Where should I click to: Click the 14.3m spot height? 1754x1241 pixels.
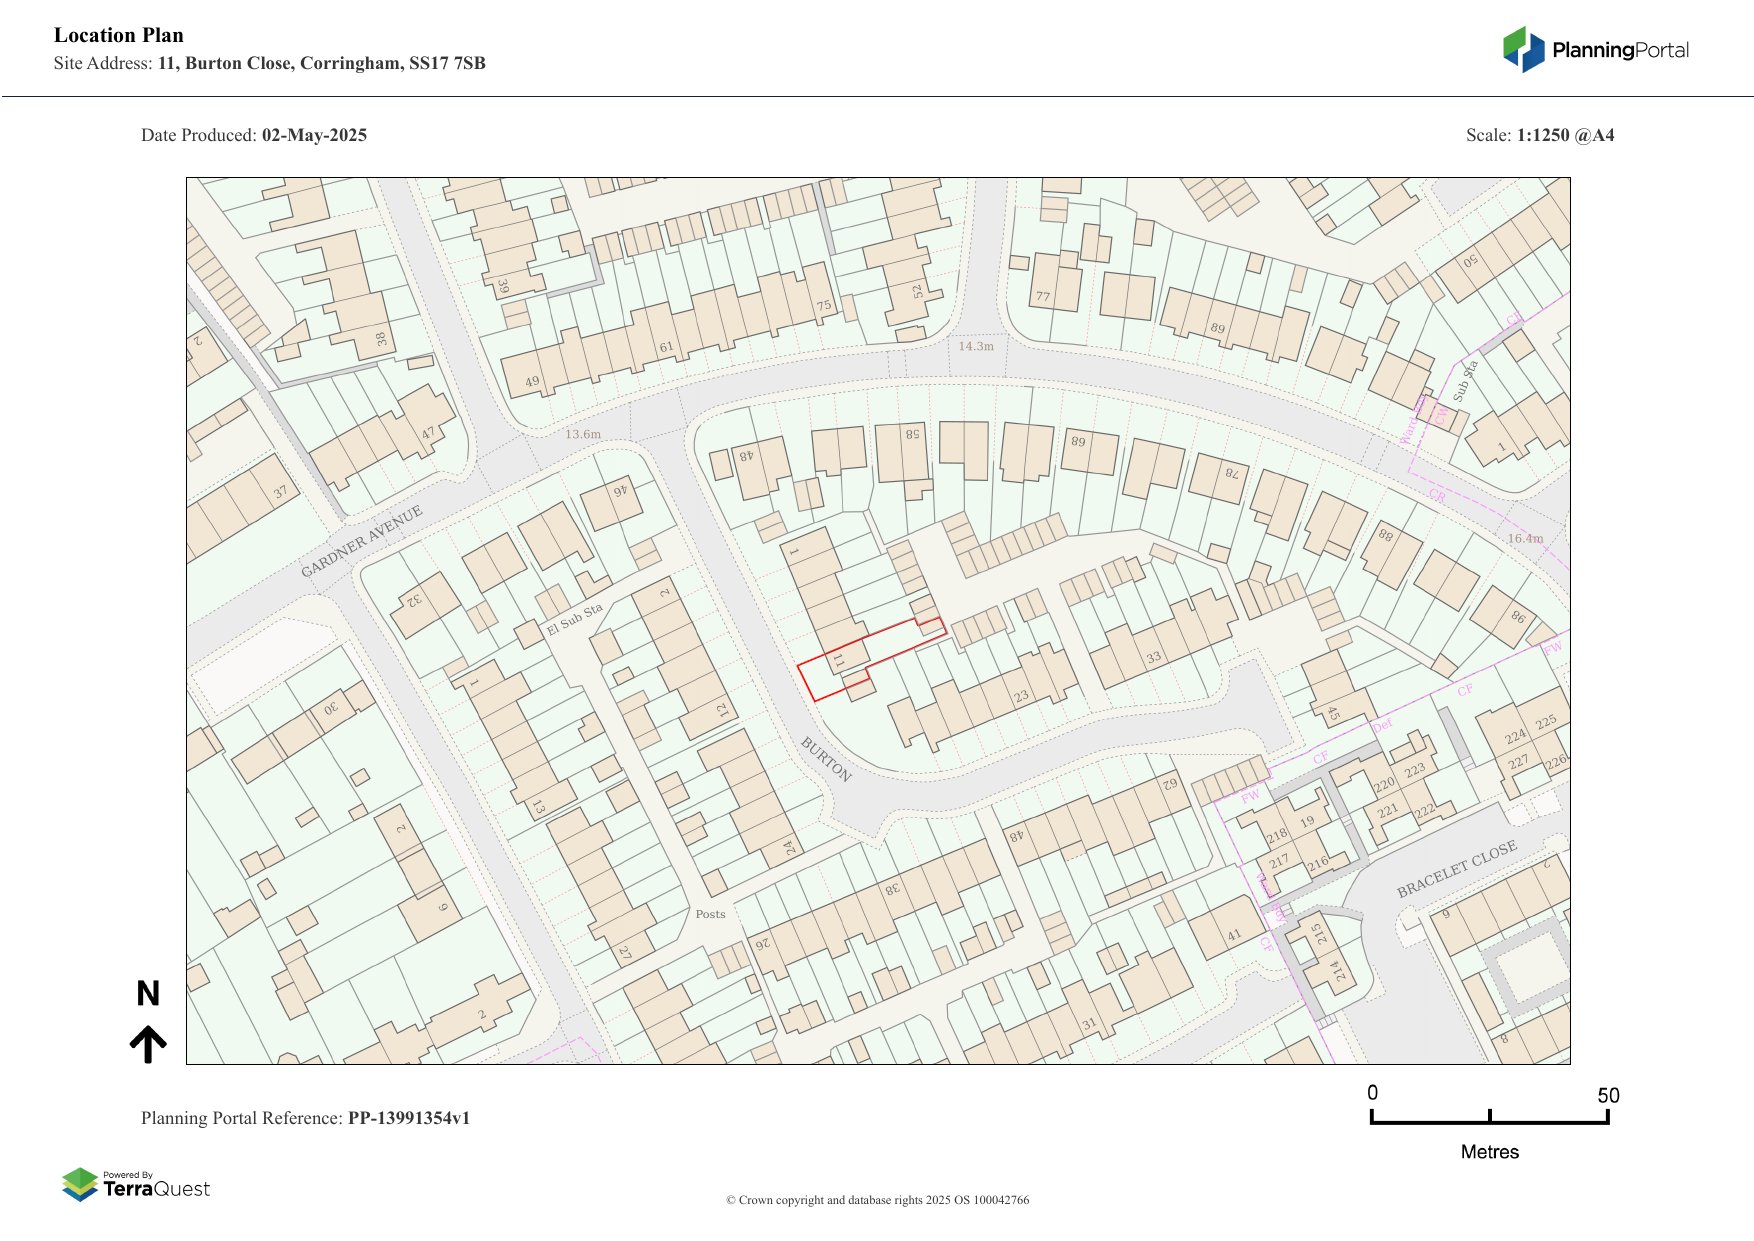tap(976, 346)
